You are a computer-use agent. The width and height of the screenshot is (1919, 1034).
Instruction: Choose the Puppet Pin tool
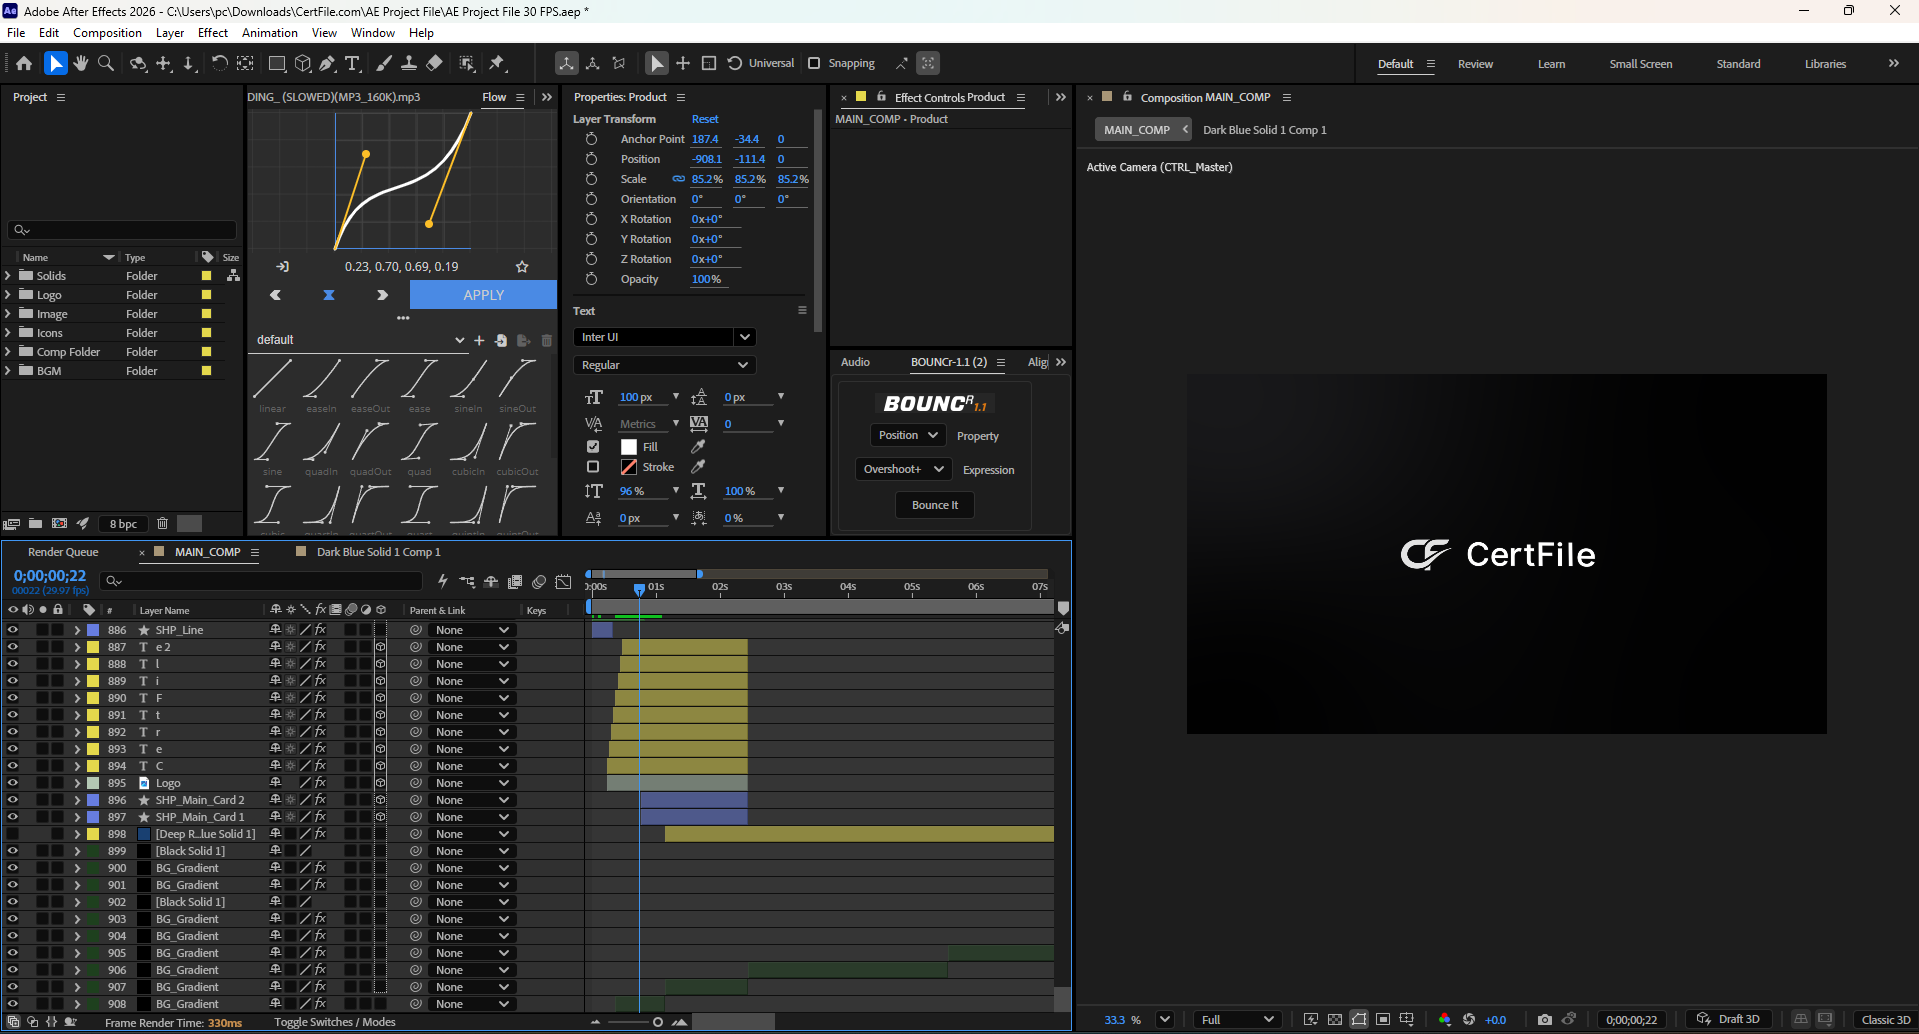pyautogui.click(x=497, y=63)
